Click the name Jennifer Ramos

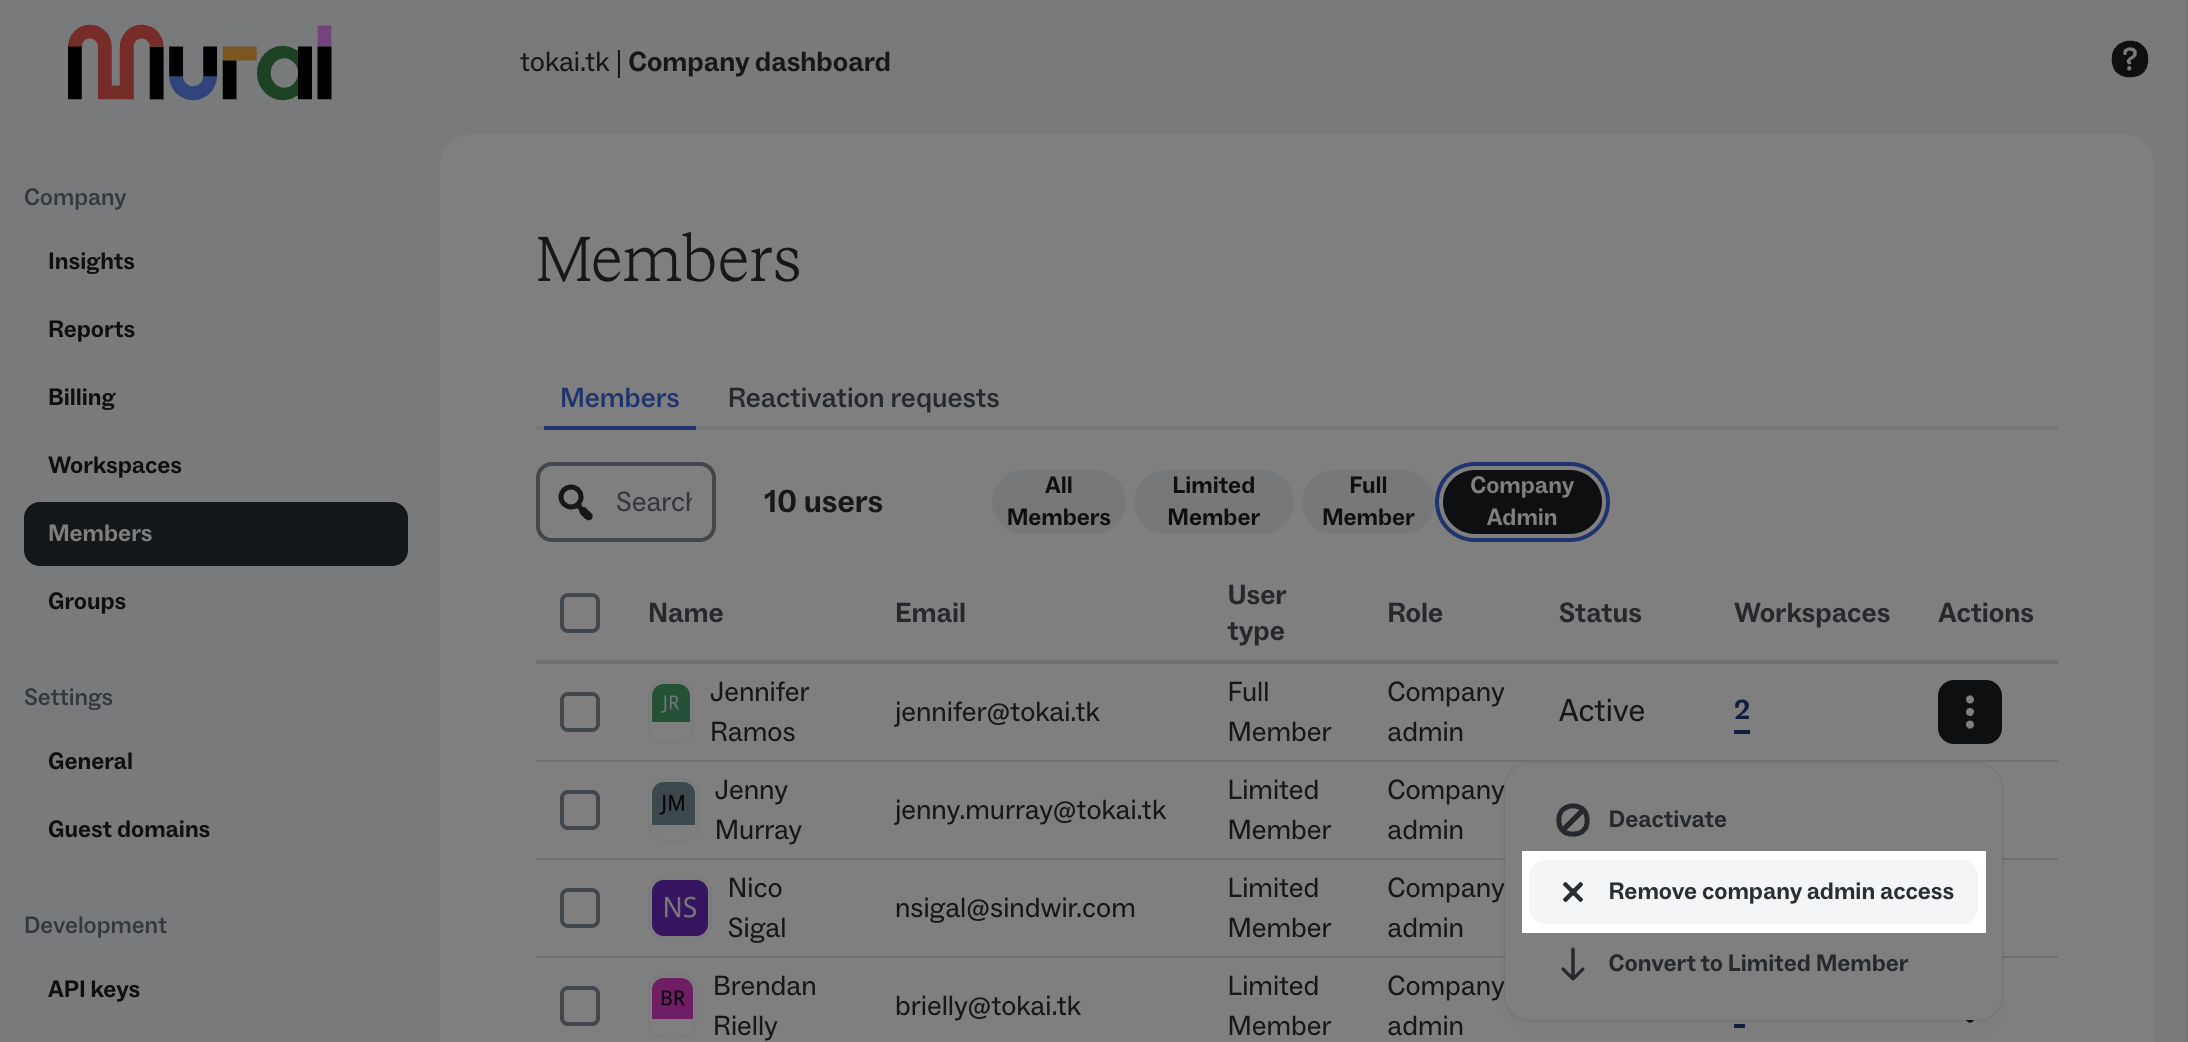click(x=760, y=712)
